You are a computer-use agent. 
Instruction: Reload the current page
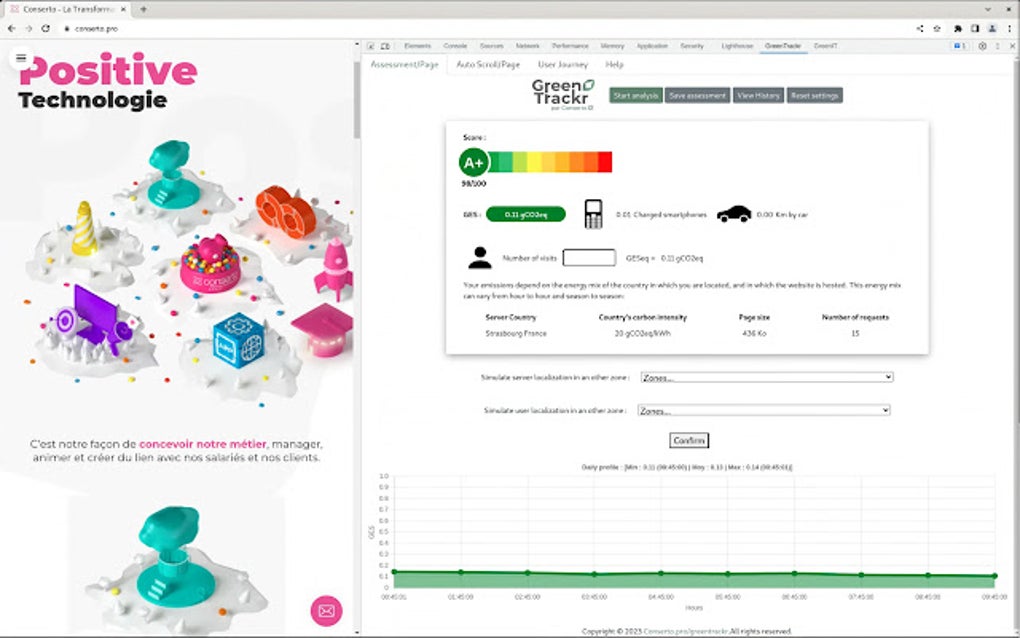[x=46, y=29]
